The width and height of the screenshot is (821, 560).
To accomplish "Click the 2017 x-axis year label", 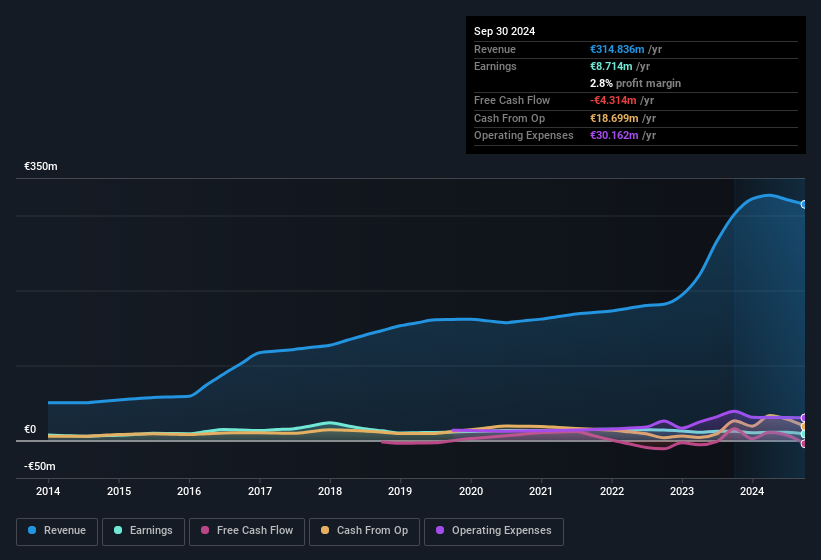I will (x=260, y=491).
